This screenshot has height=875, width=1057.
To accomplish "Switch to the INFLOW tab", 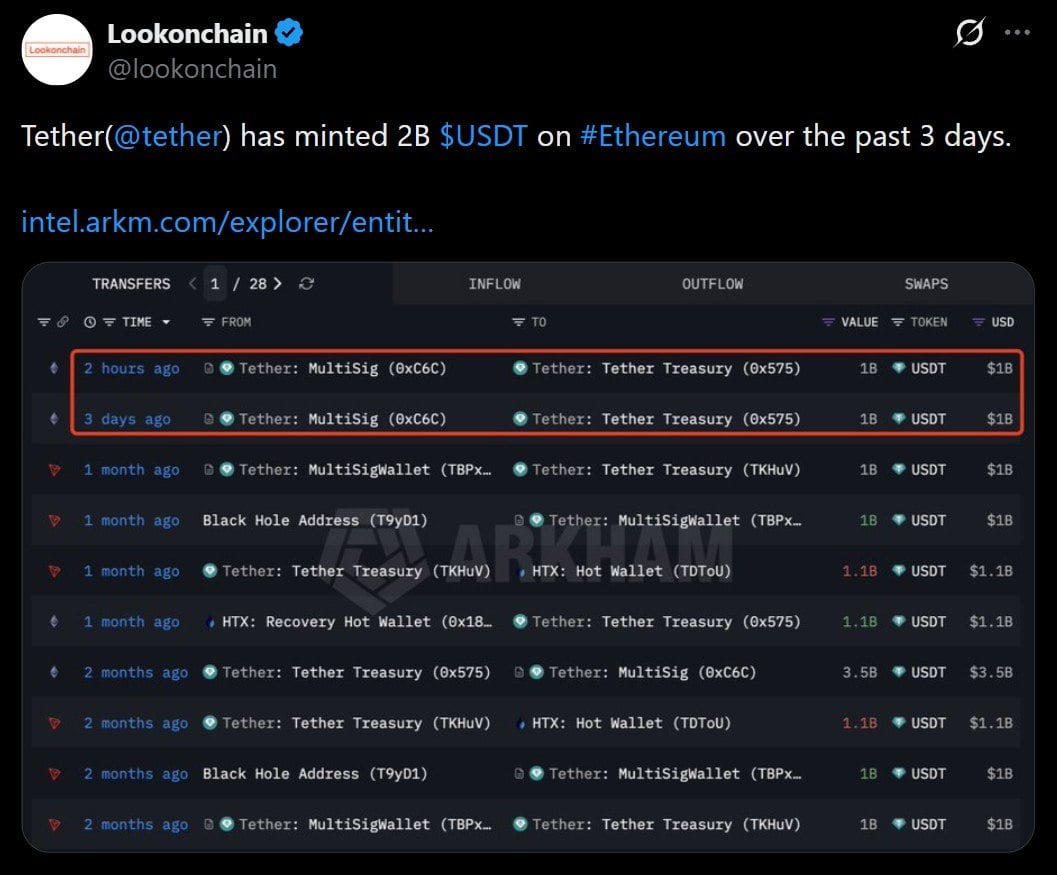I will [x=494, y=284].
